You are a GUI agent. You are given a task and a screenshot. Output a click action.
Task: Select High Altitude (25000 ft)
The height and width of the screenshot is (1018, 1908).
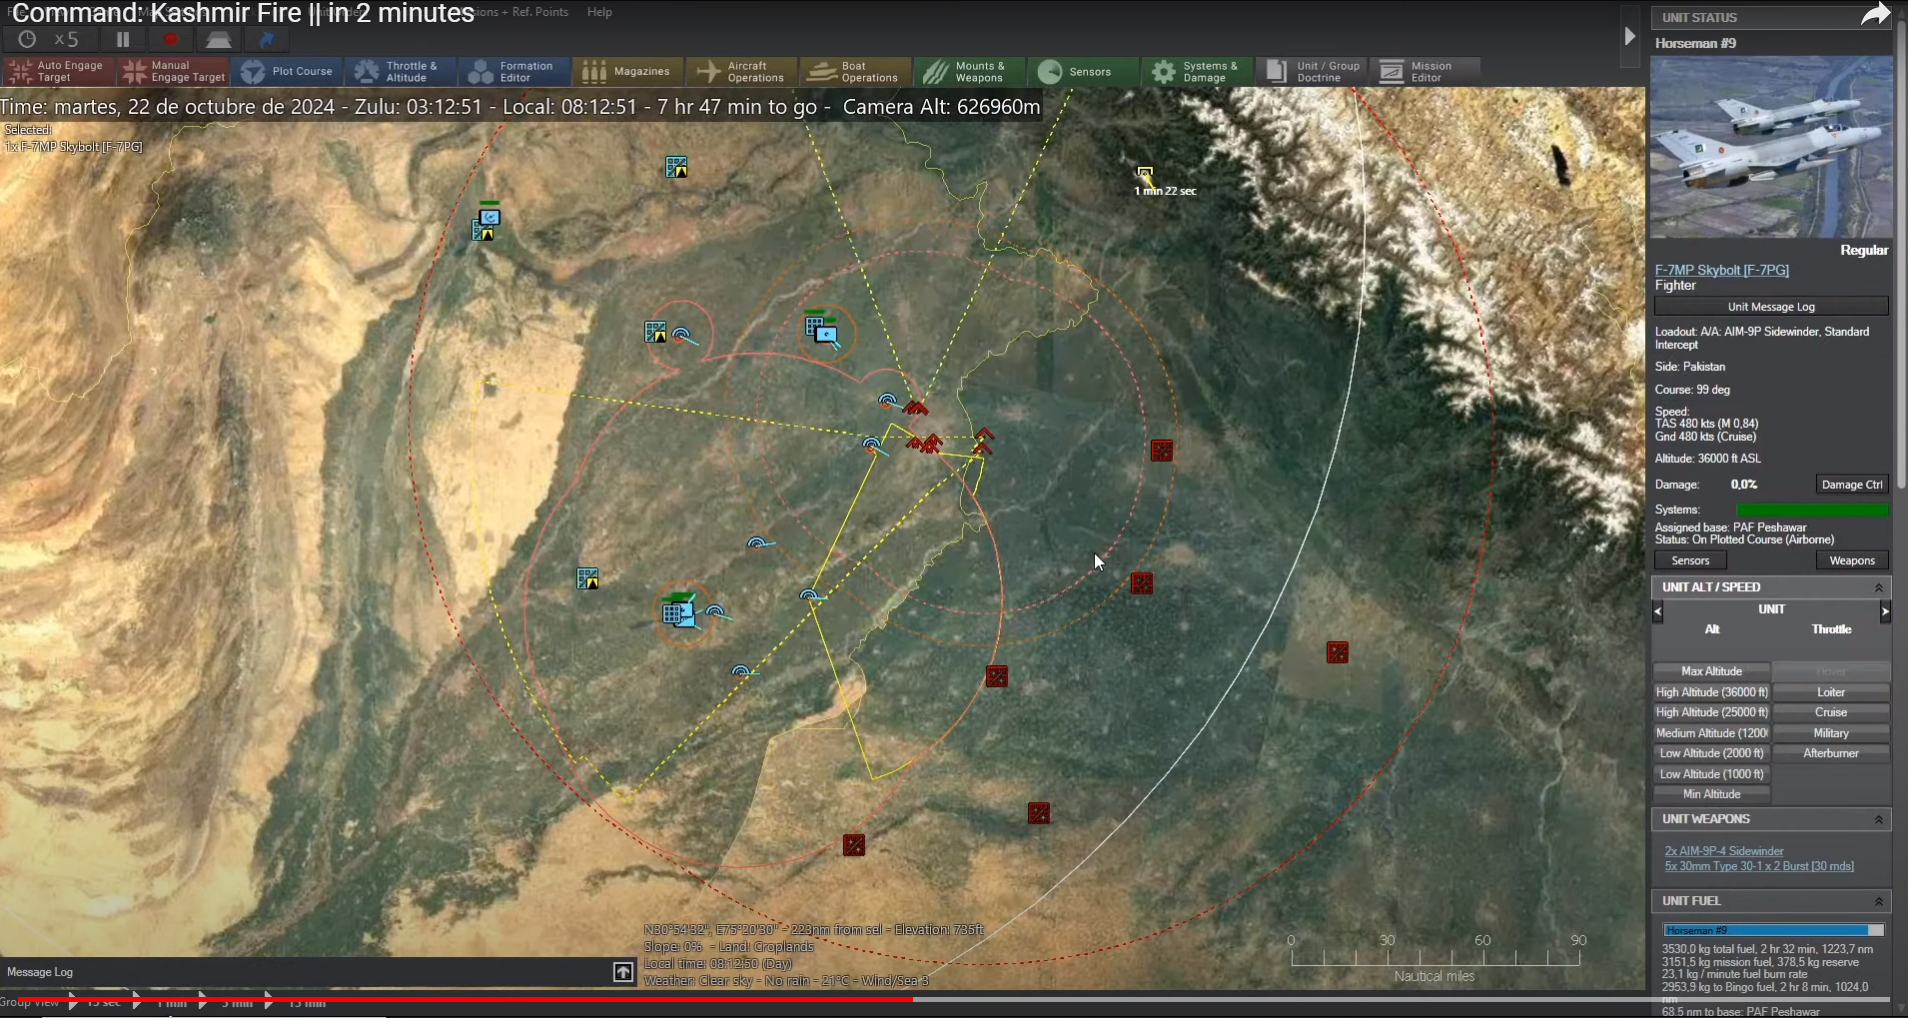pyautogui.click(x=1711, y=712)
